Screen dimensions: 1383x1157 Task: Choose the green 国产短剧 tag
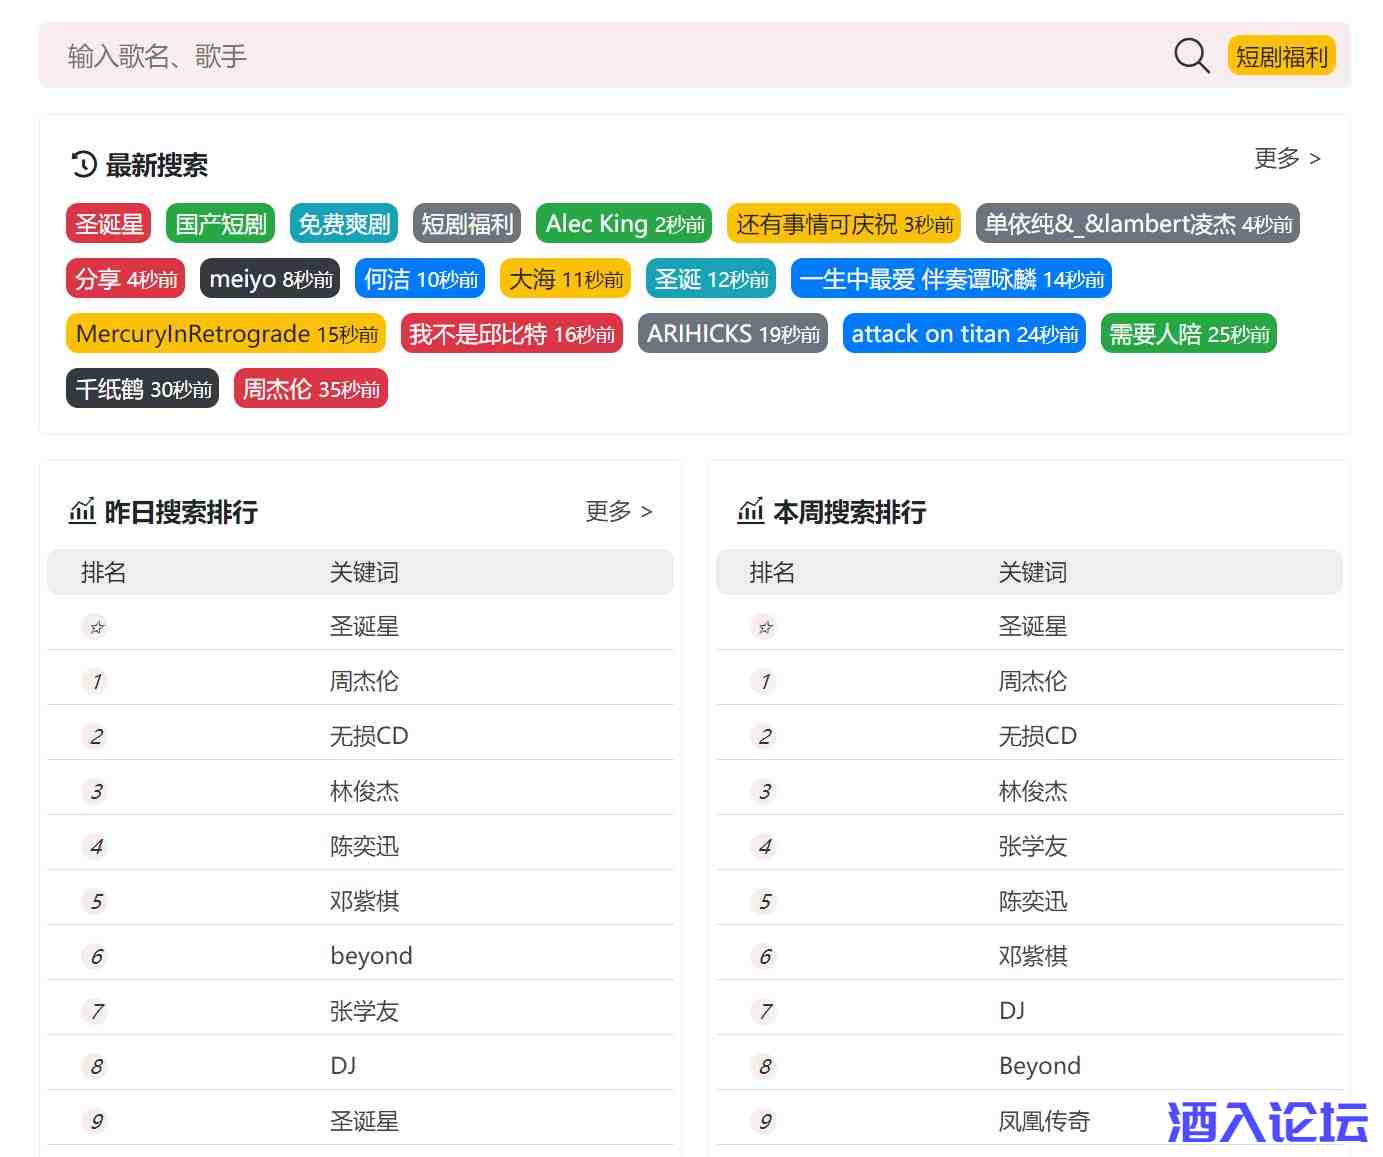click(x=220, y=224)
